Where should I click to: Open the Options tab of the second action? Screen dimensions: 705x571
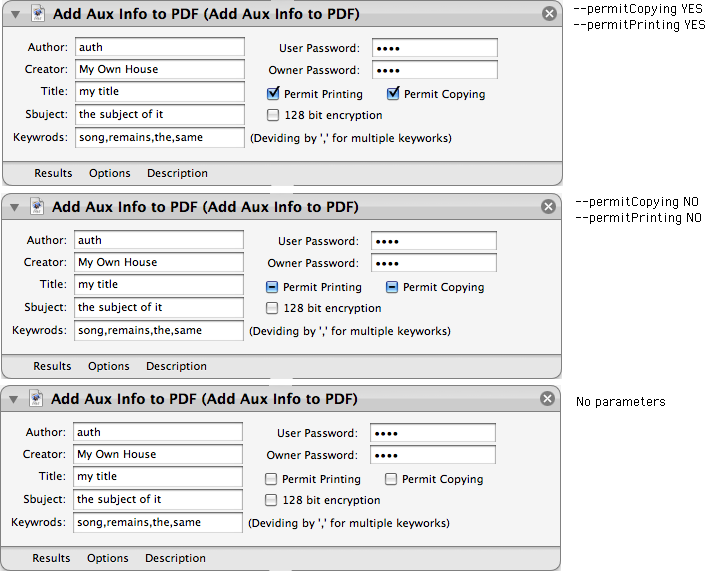(x=109, y=366)
